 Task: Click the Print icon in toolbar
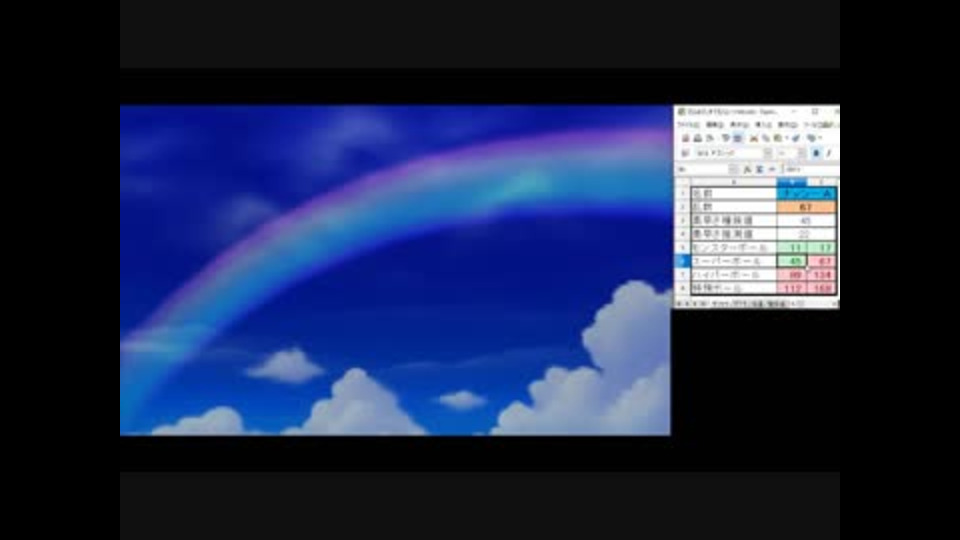tap(697, 138)
